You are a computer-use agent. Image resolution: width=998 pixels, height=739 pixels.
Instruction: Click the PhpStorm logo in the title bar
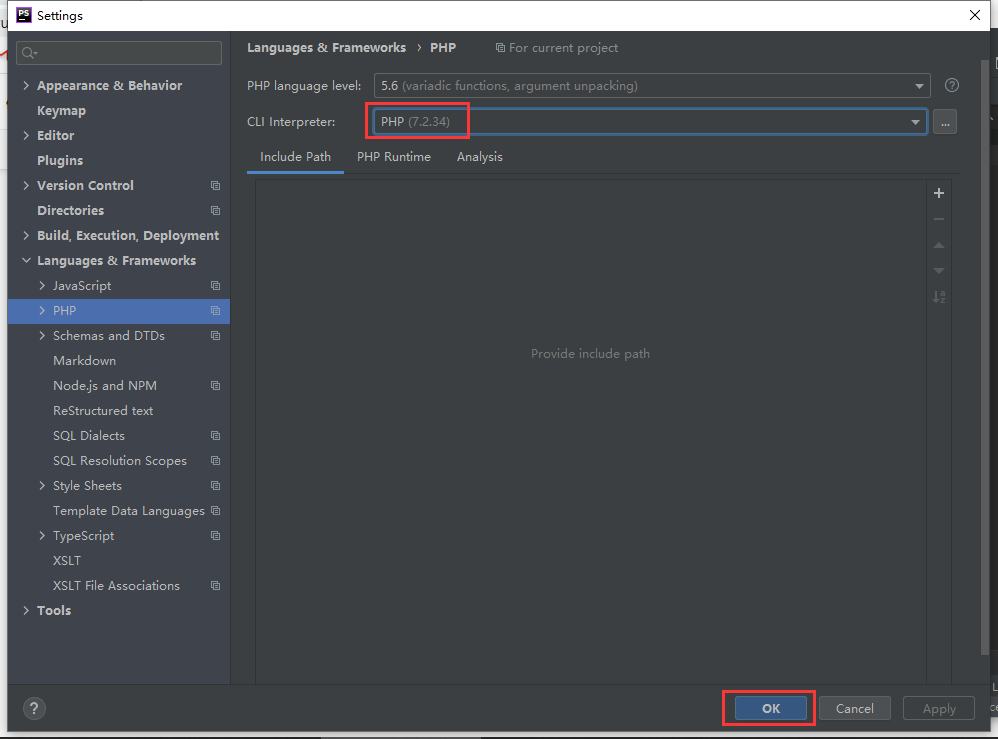point(24,15)
